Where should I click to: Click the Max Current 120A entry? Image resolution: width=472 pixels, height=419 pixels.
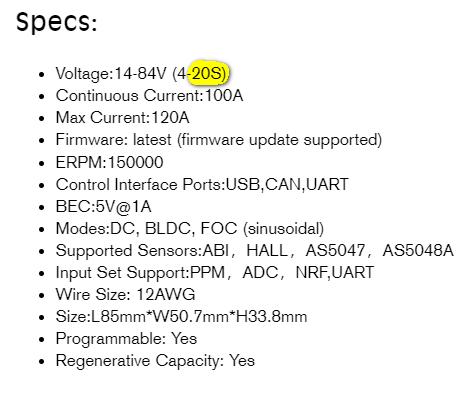[122, 118]
